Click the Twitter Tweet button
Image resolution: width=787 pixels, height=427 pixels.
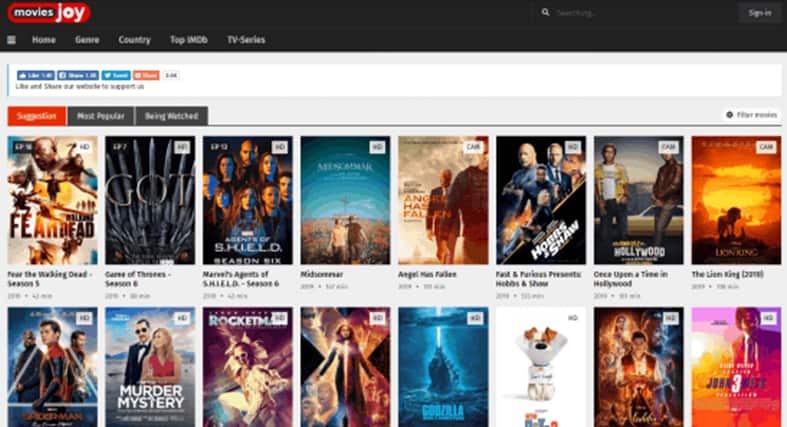(116, 75)
